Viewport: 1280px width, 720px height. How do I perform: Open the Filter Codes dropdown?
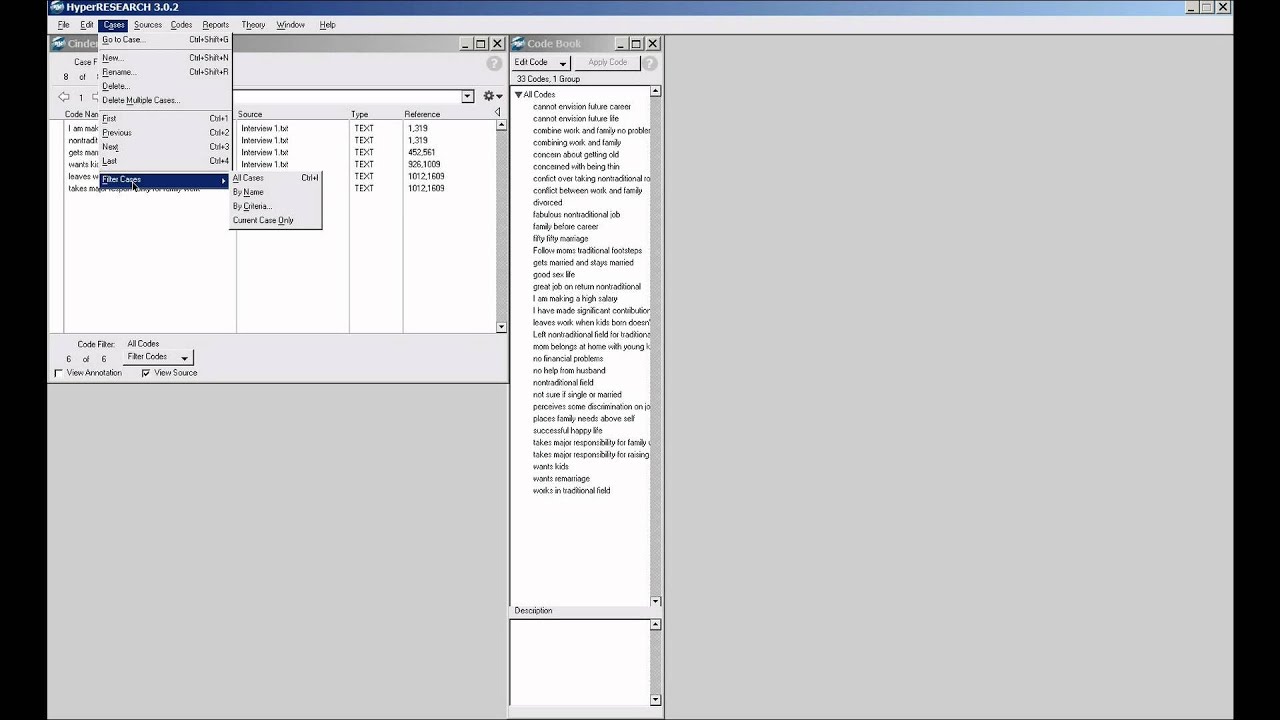[157, 357]
